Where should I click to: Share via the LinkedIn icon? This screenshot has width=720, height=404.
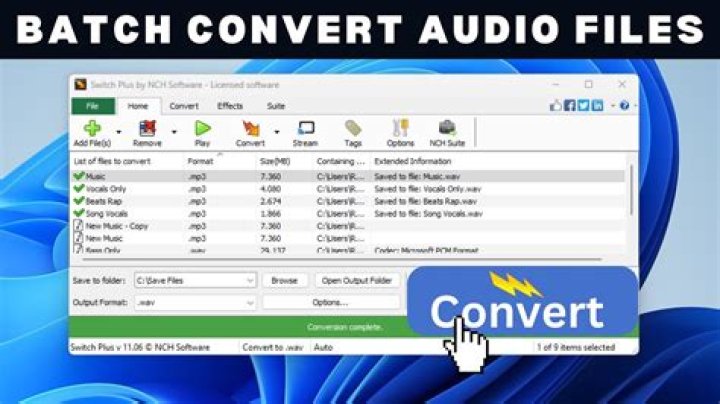tap(597, 105)
